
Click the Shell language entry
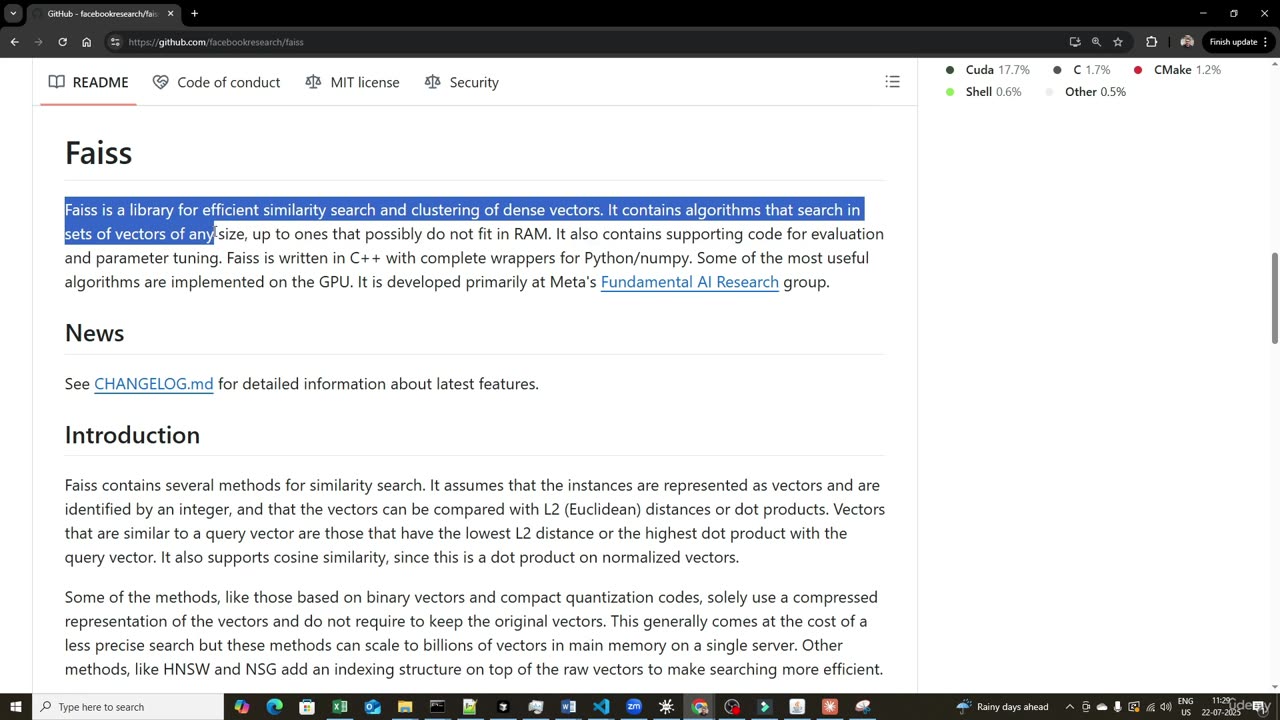(983, 92)
